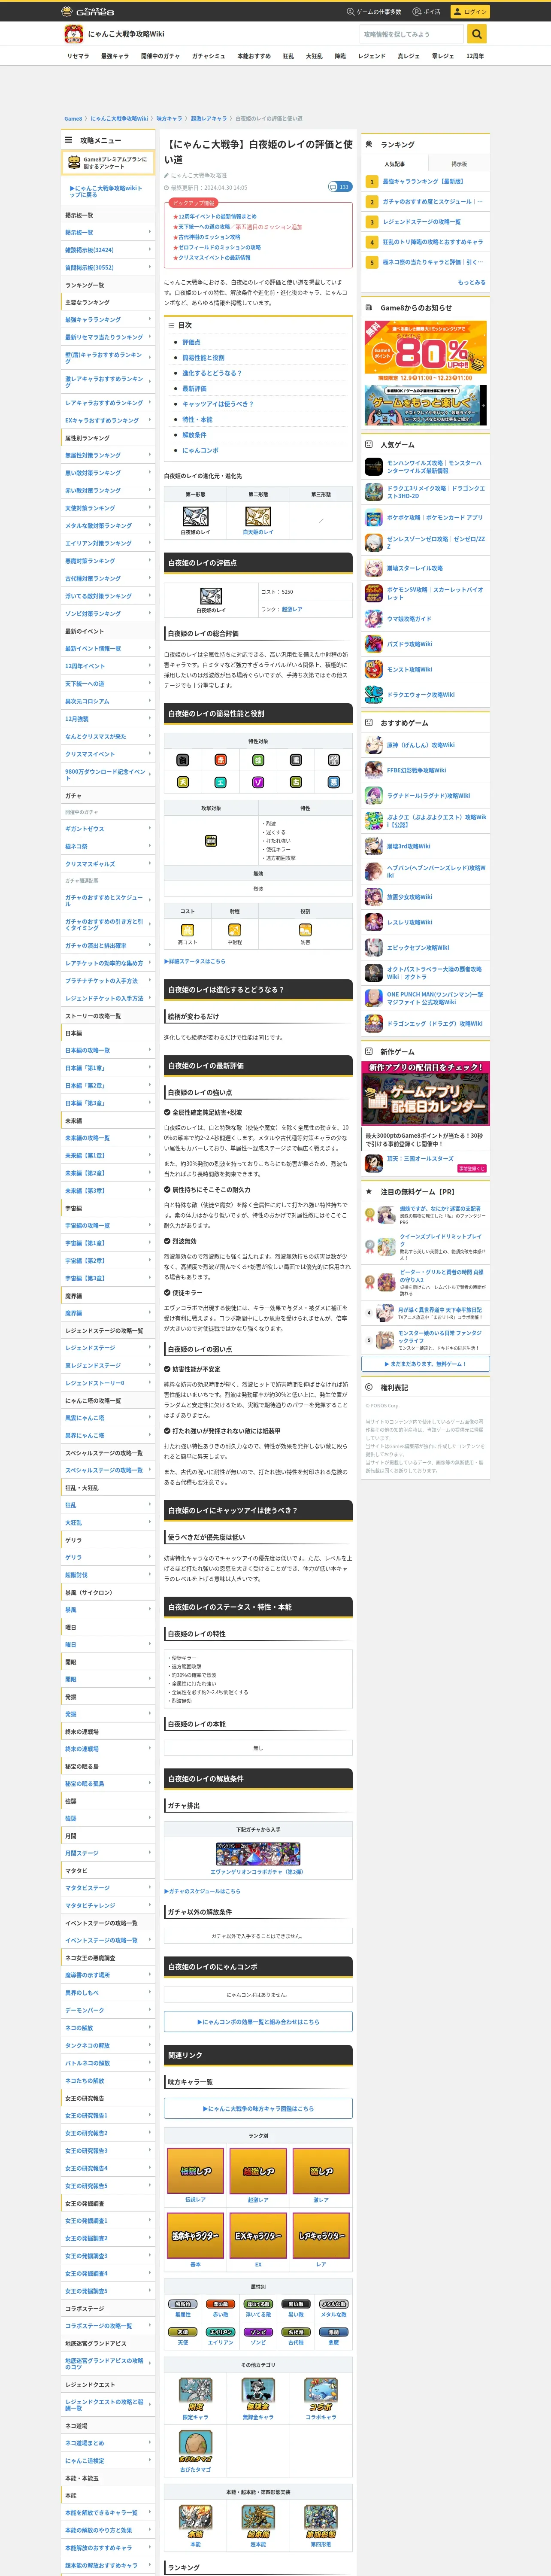This screenshot has height=2576, width=551.
Task: Select the 人気記事 ranking tab
Action: click(x=394, y=164)
